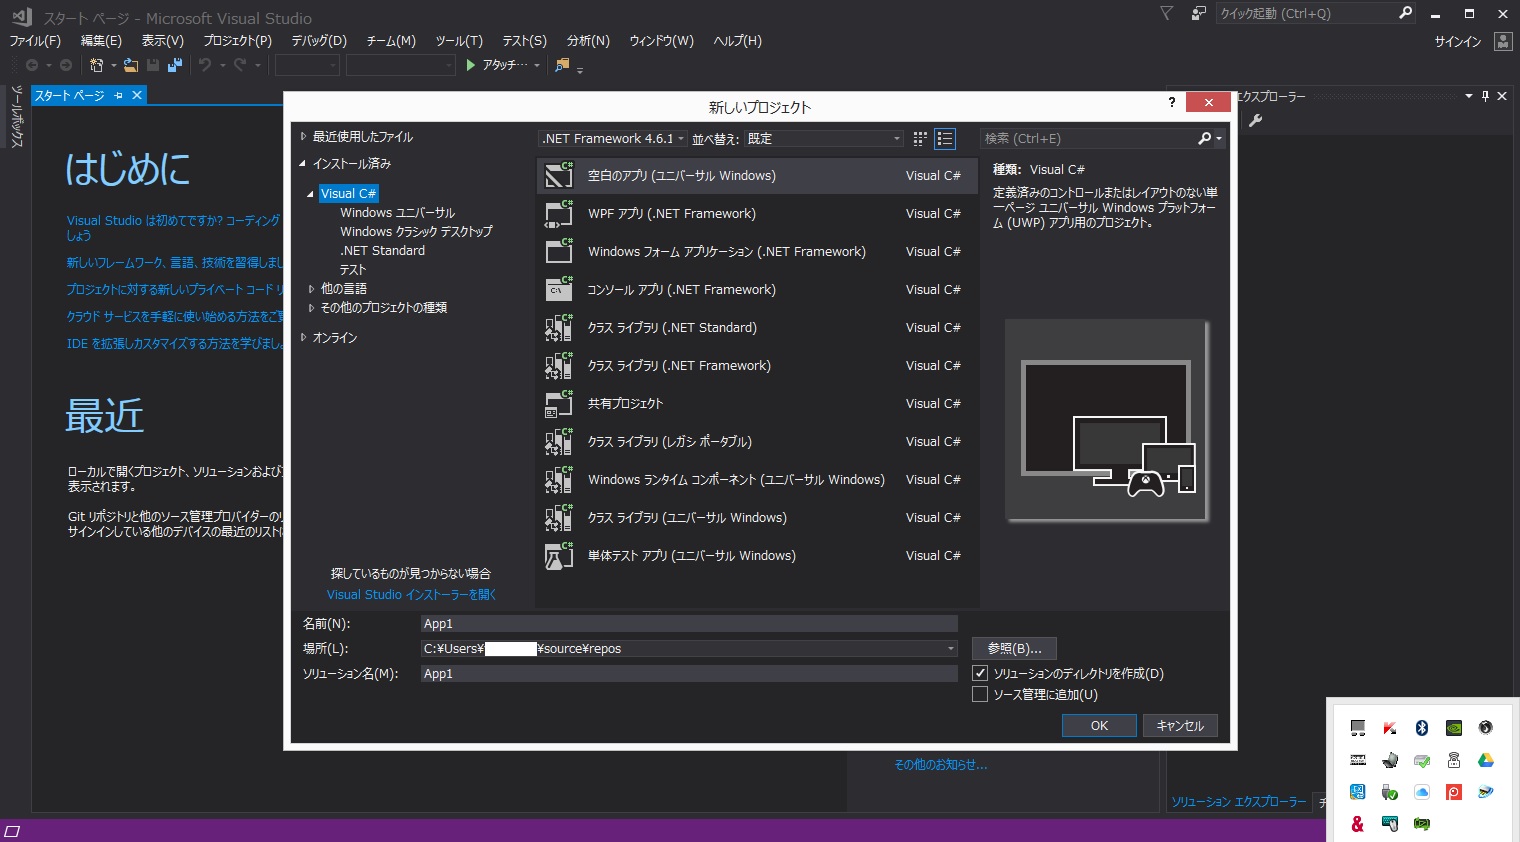Open the ツールボックス vertical side tab
This screenshot has height=842, width=1520.
[16, 117]
